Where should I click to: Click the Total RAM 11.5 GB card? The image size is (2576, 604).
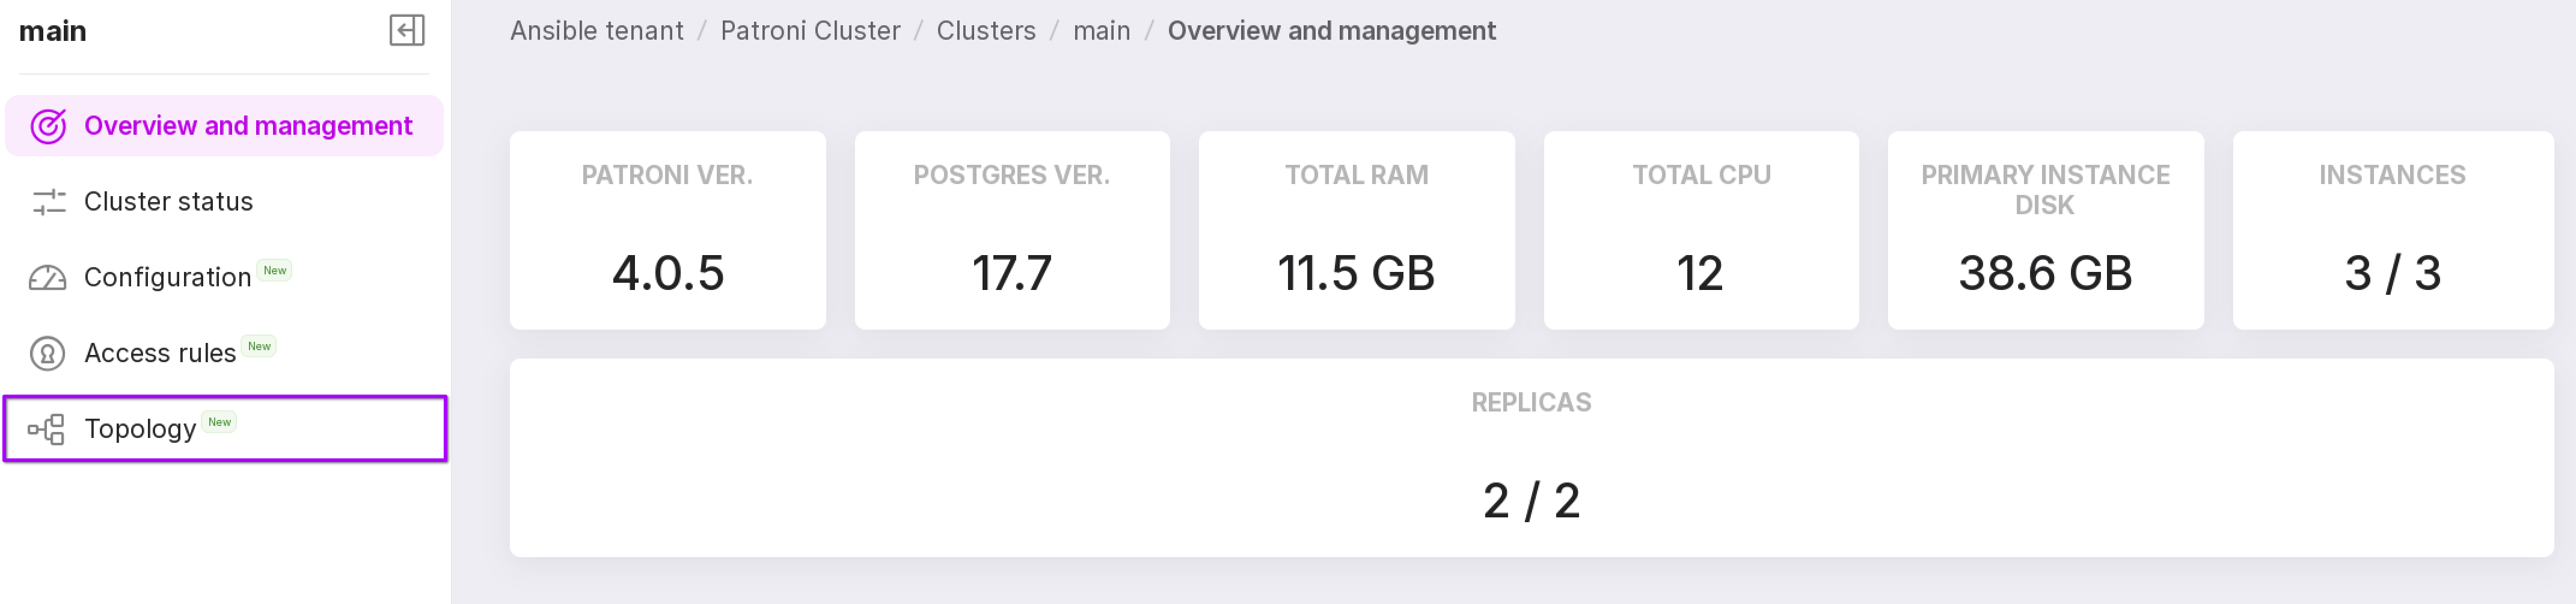point(1356,230)
